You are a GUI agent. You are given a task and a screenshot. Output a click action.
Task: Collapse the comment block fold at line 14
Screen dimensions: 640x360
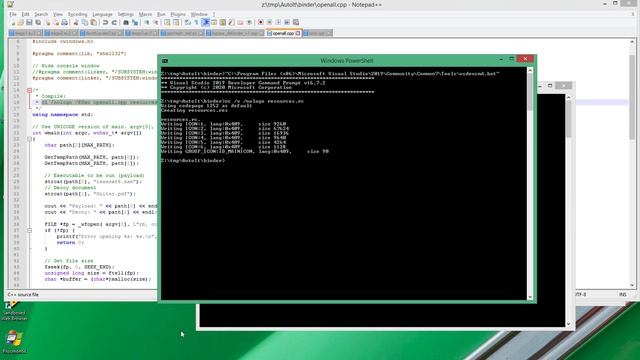(29, 90)
